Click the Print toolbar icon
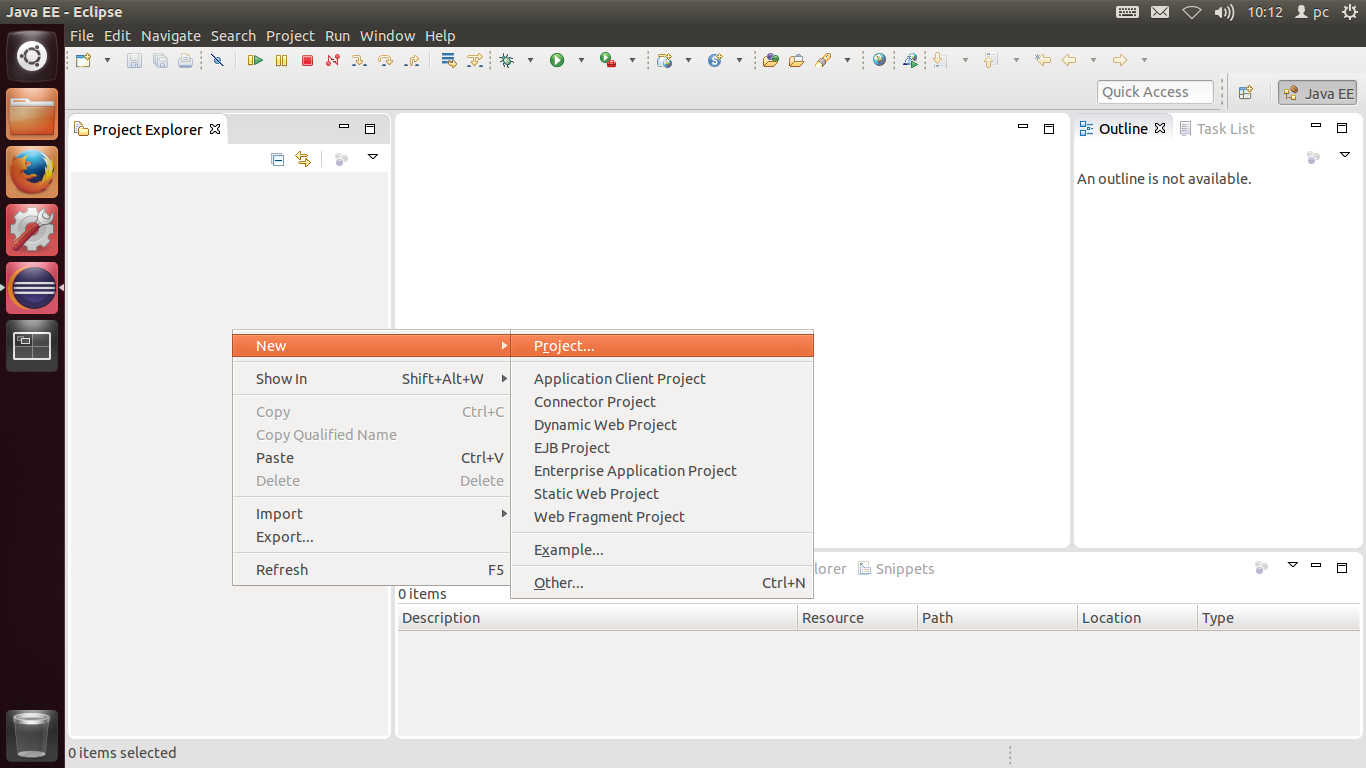 point(185,60)
